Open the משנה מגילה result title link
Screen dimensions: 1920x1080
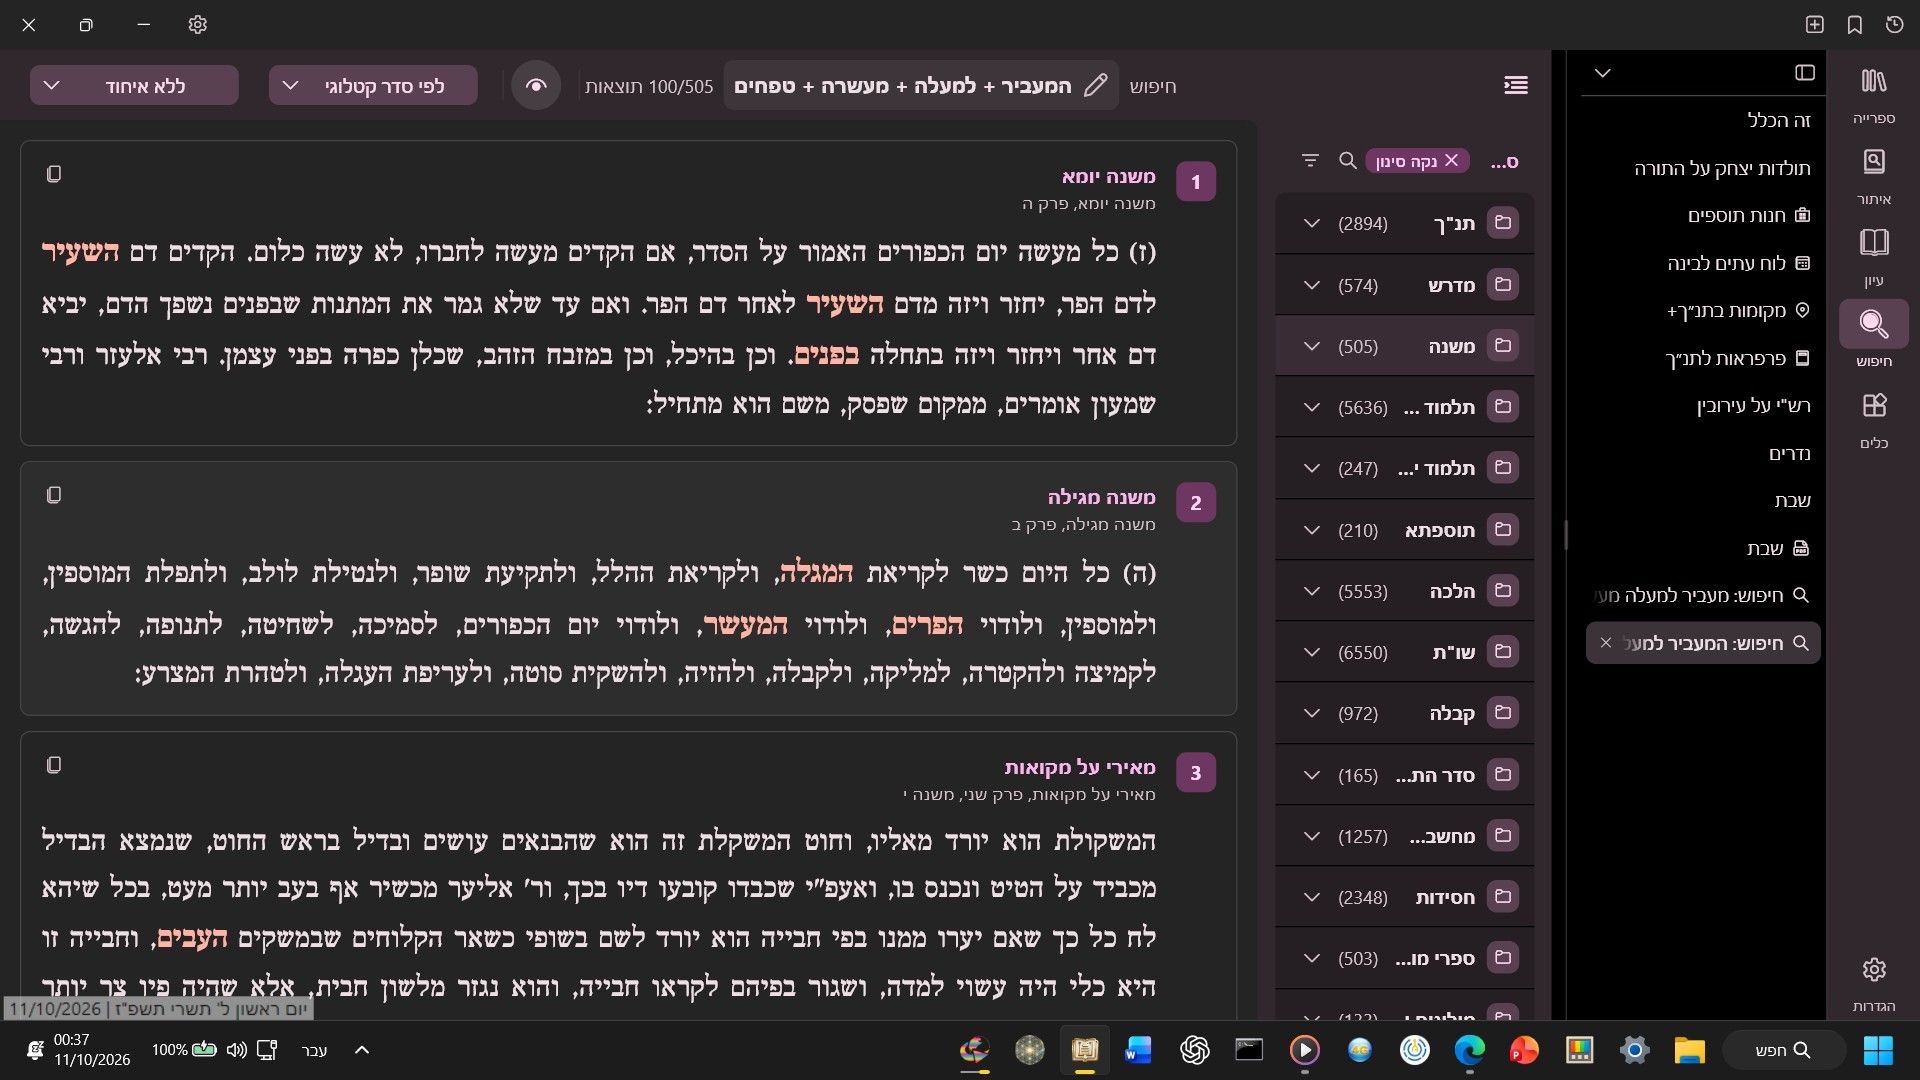pyautogui.click(x=1101, y=497)
